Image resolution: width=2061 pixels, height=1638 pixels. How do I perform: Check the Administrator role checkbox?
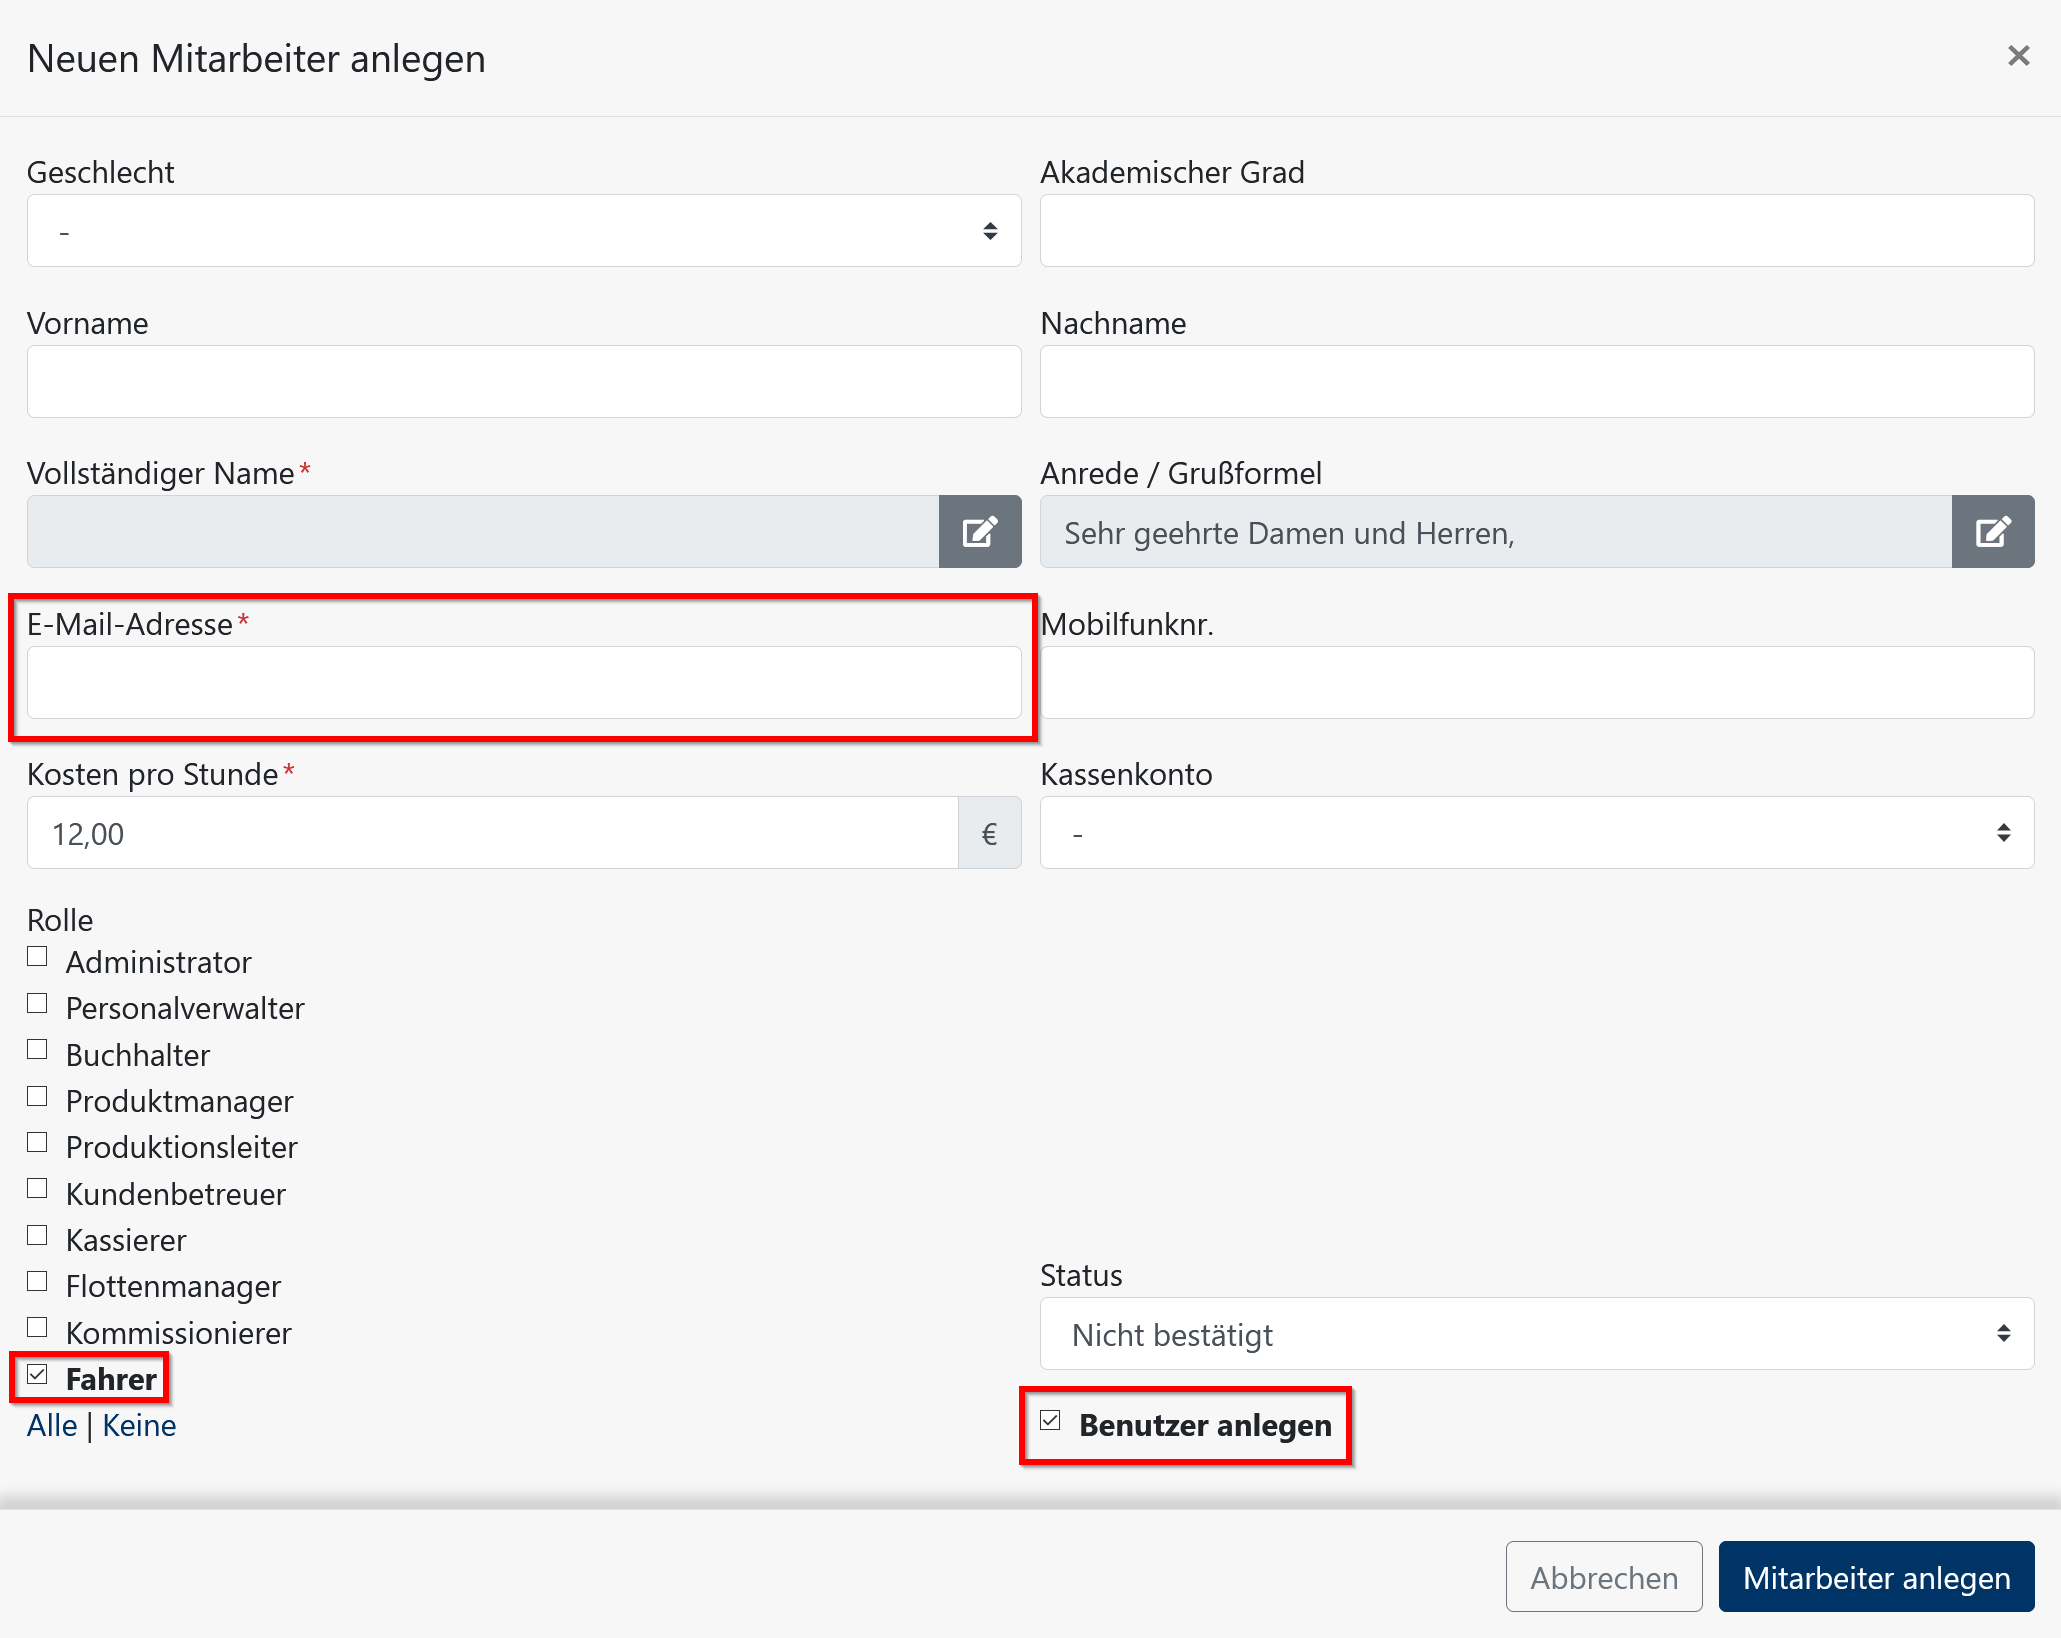(38, 957)
